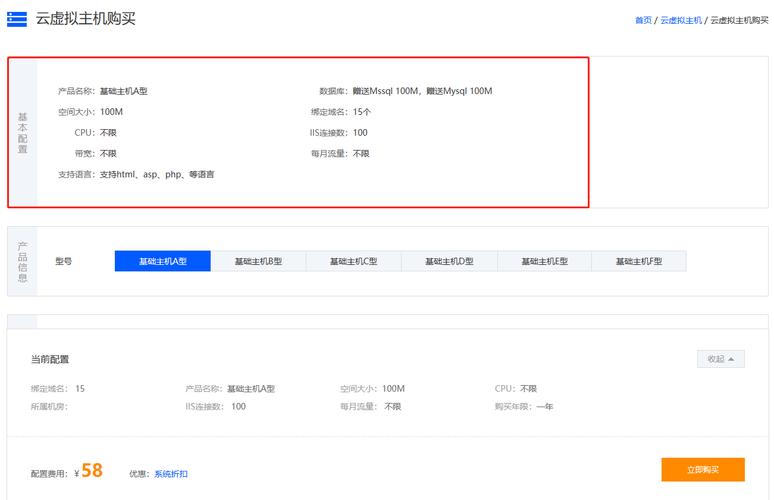Click the 支持html、asp、php supported languages text
The image size is (774, 500).
point(157,174)
